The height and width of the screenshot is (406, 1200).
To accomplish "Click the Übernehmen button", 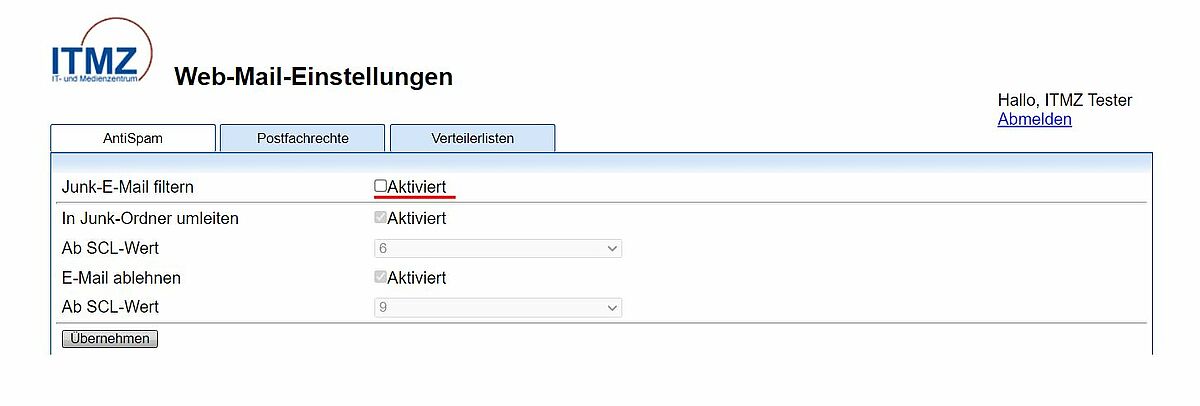I will click(110, 339).
